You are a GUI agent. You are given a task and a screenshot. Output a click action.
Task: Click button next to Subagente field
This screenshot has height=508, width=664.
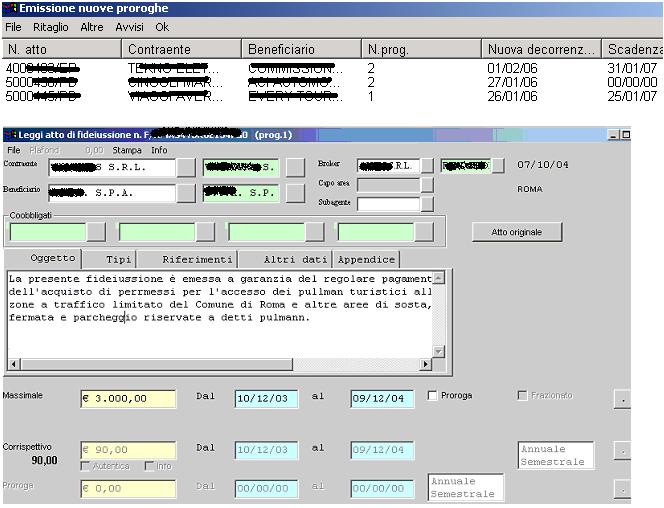tap(427, 204)
